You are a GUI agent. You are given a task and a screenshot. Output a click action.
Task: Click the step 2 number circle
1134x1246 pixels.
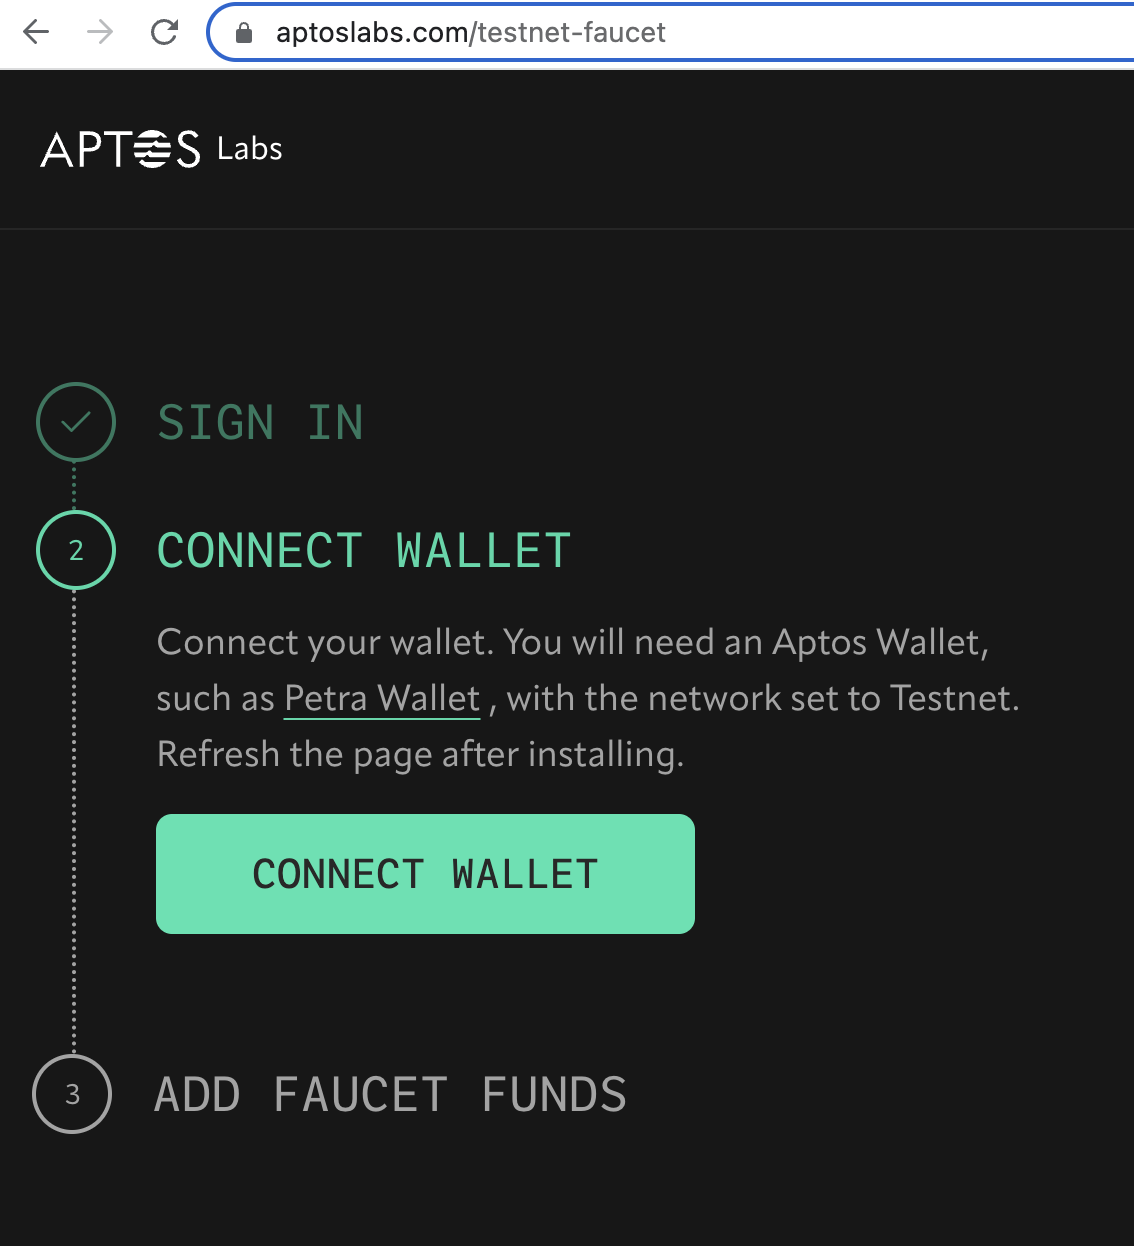click(76, 550)
